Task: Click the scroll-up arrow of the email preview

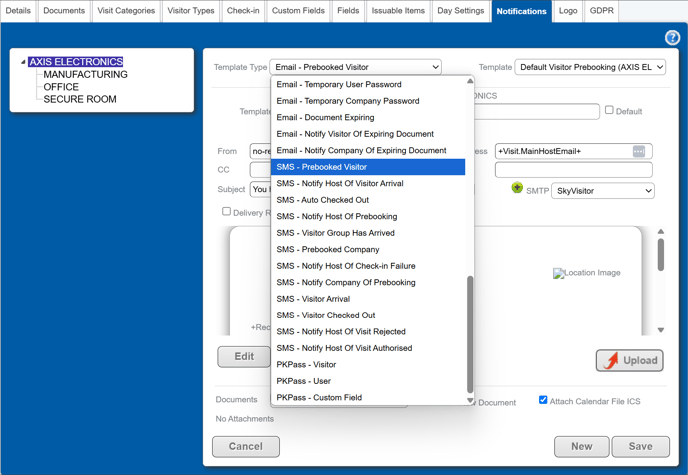Action: click(660, 232)
